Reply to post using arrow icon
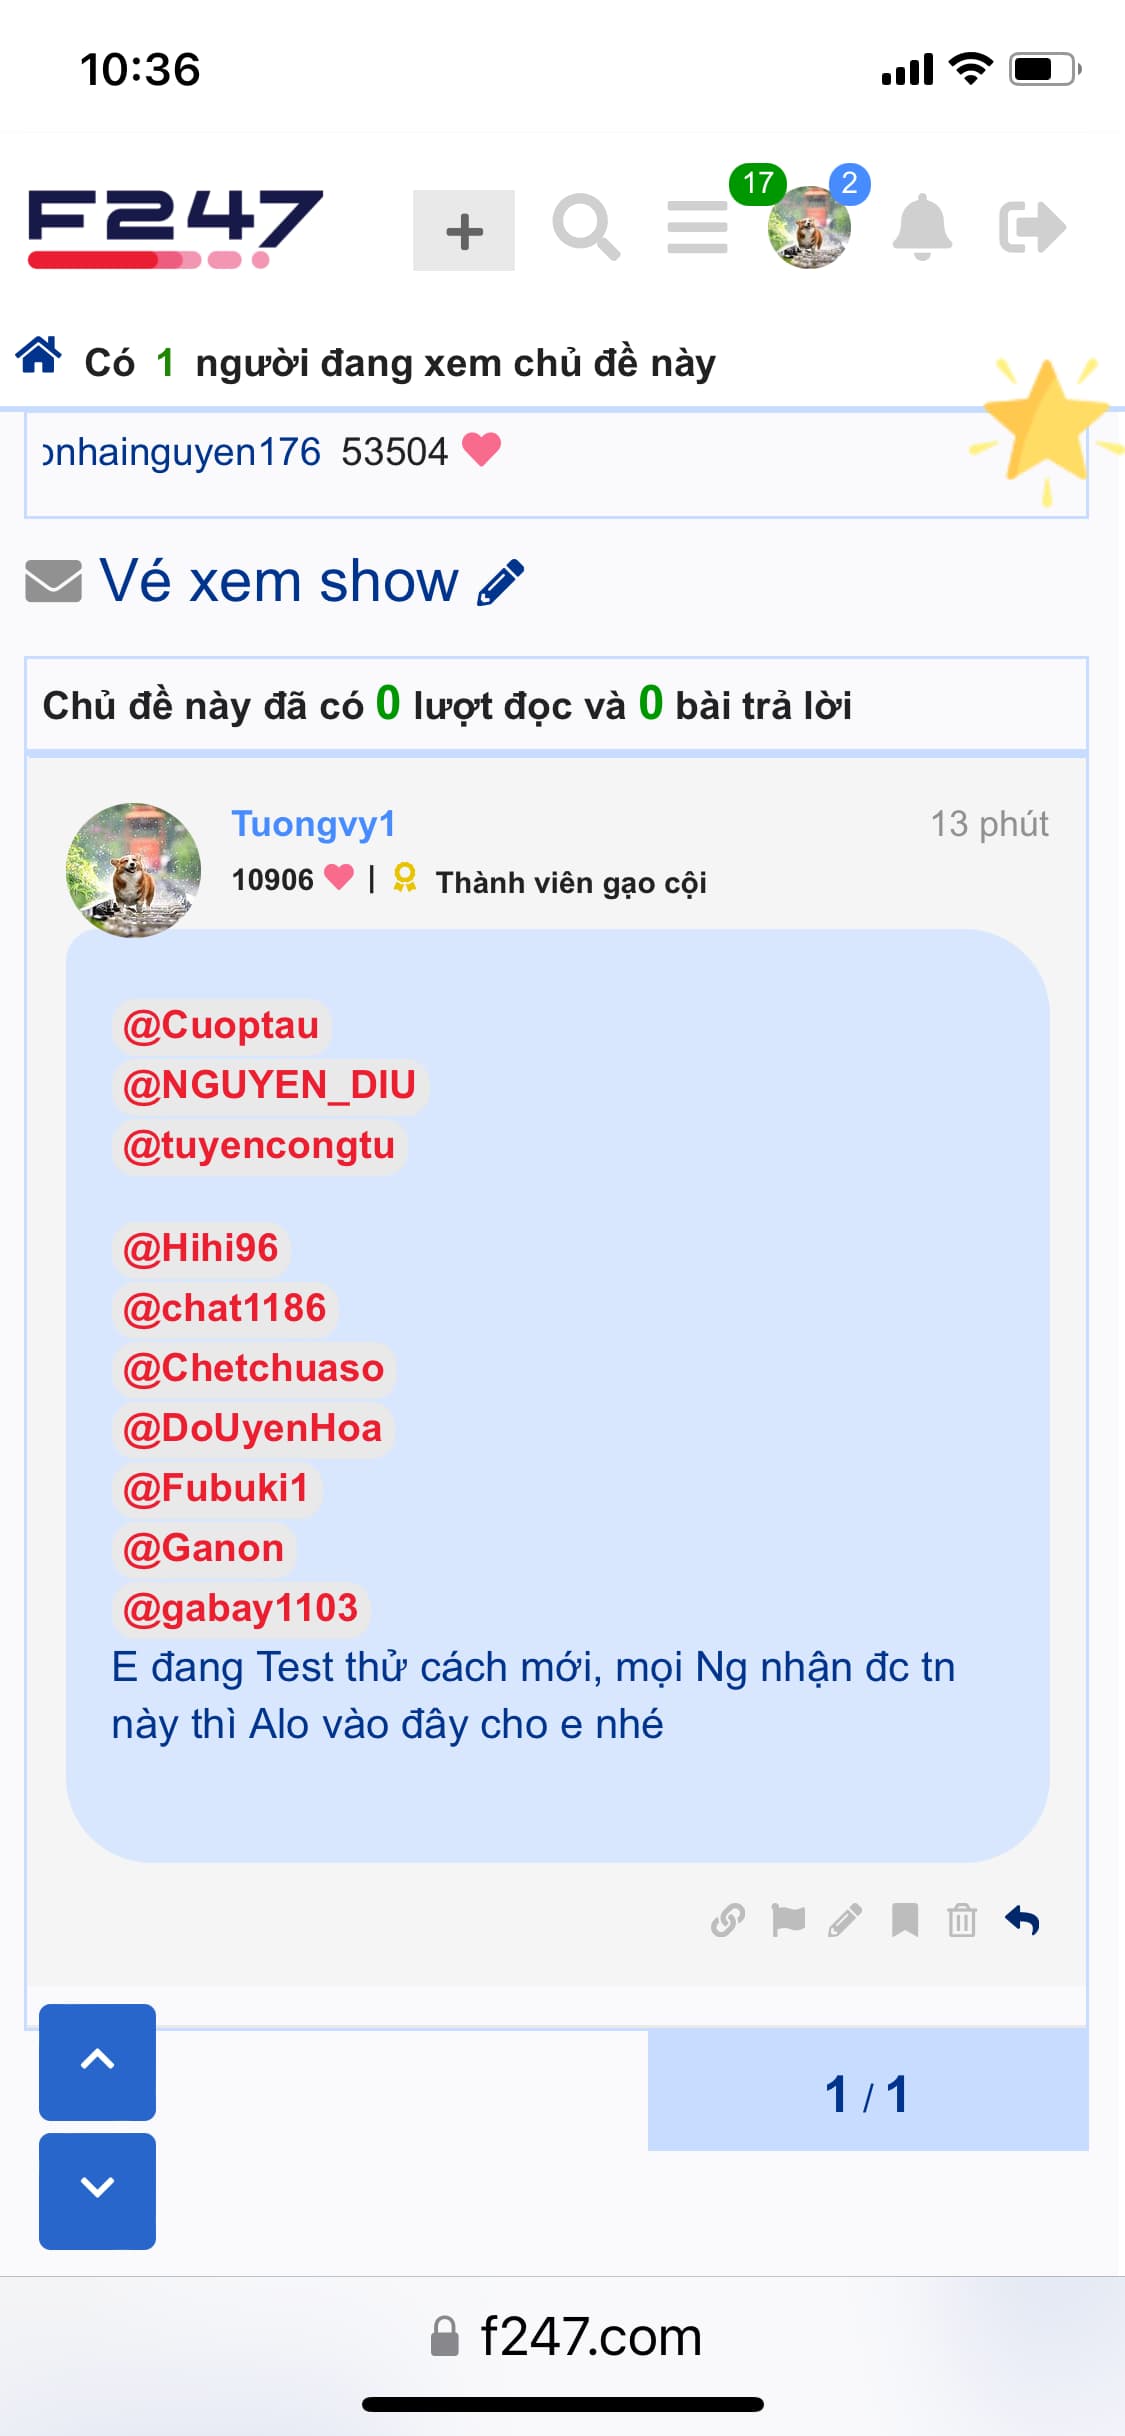 [x=1022, y=1921]
